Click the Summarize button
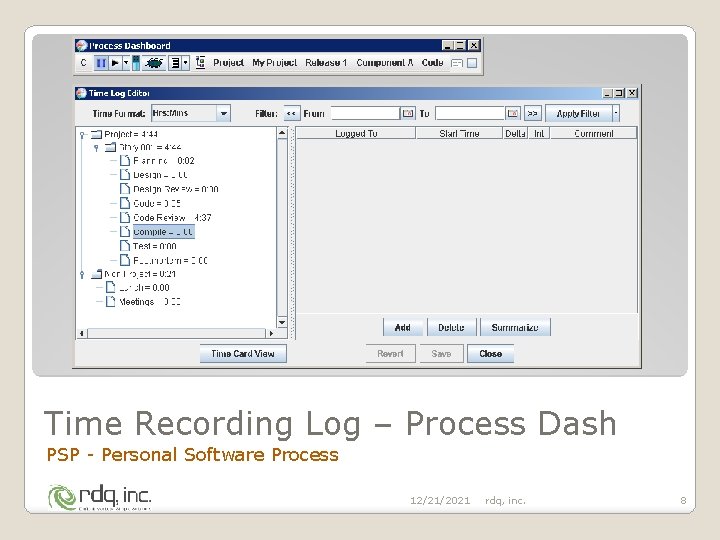720x540 pixels. [515, 327]
